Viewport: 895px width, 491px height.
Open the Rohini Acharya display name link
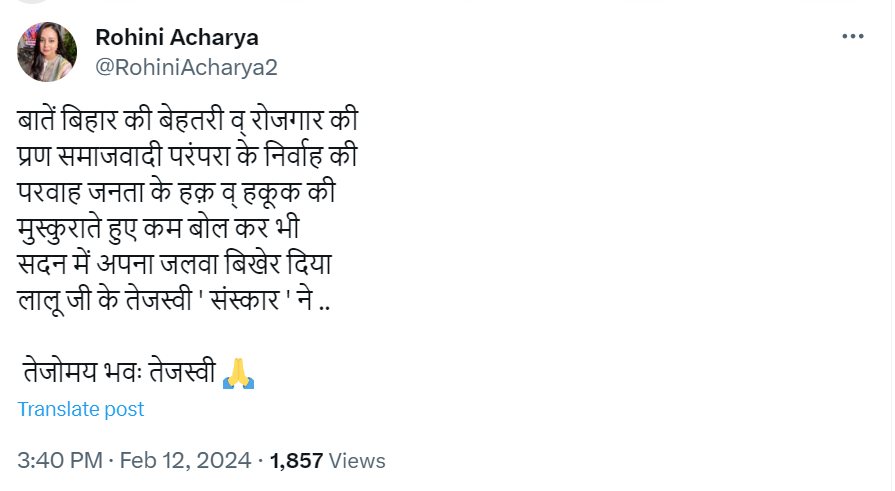(177, 38)
